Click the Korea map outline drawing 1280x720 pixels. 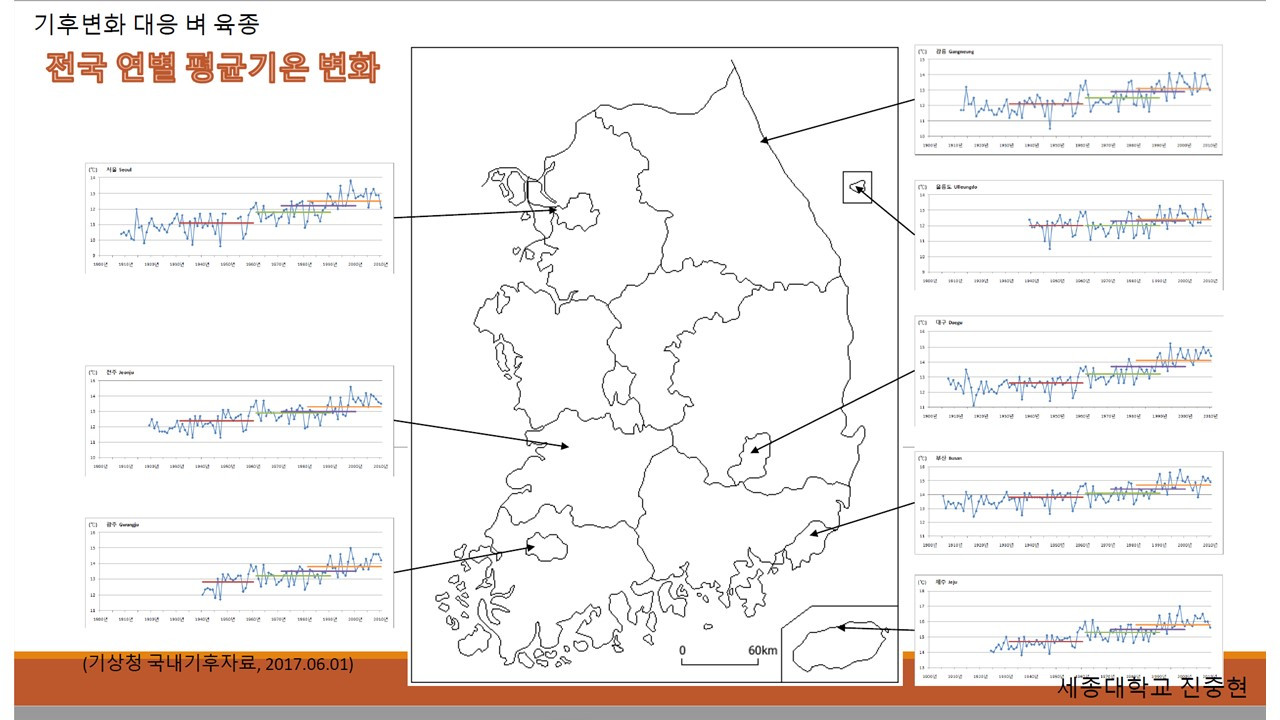650,350
